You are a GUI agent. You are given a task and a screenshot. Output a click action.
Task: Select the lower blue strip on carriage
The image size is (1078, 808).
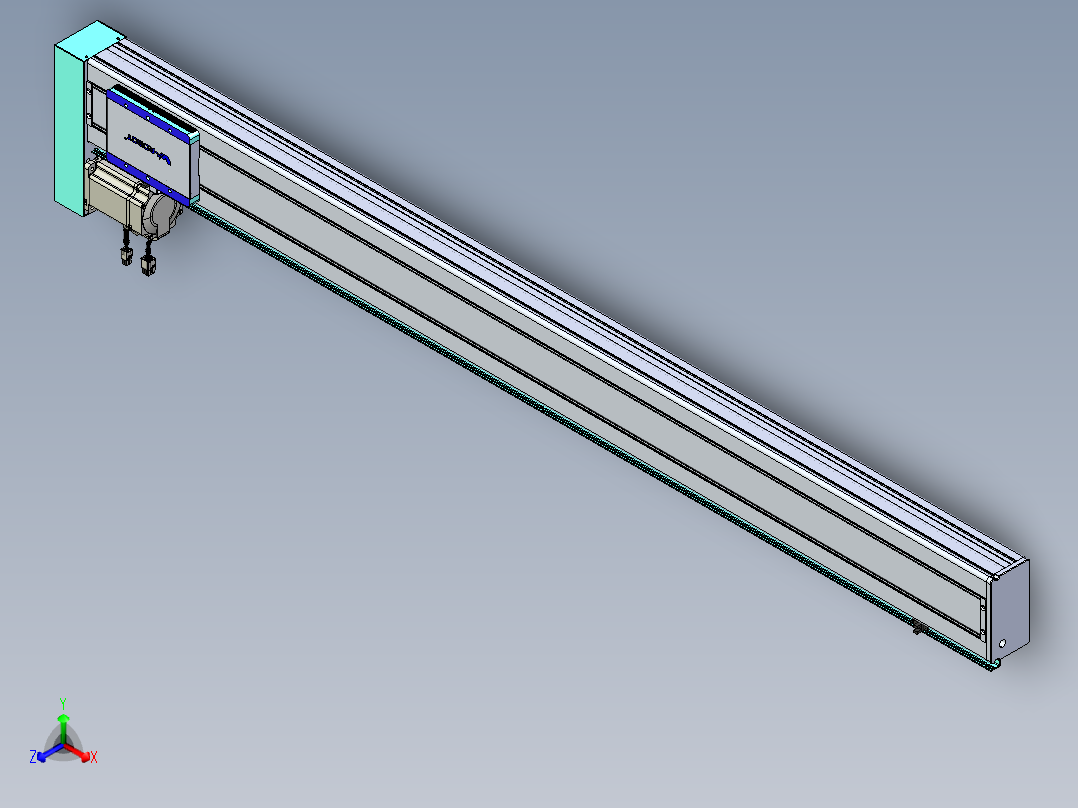coord(147,180)
